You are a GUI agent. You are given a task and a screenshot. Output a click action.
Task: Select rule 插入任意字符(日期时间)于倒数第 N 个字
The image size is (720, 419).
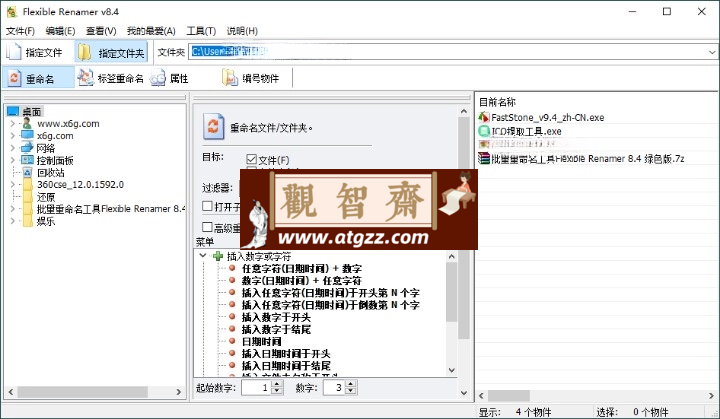click(331, 305)
